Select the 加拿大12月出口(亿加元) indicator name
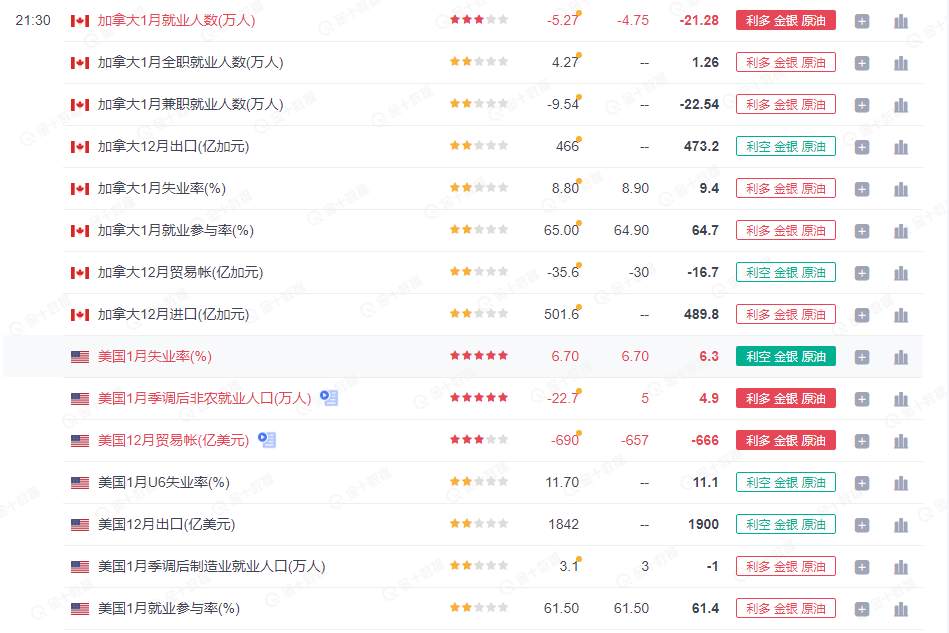 coord(173,146)
